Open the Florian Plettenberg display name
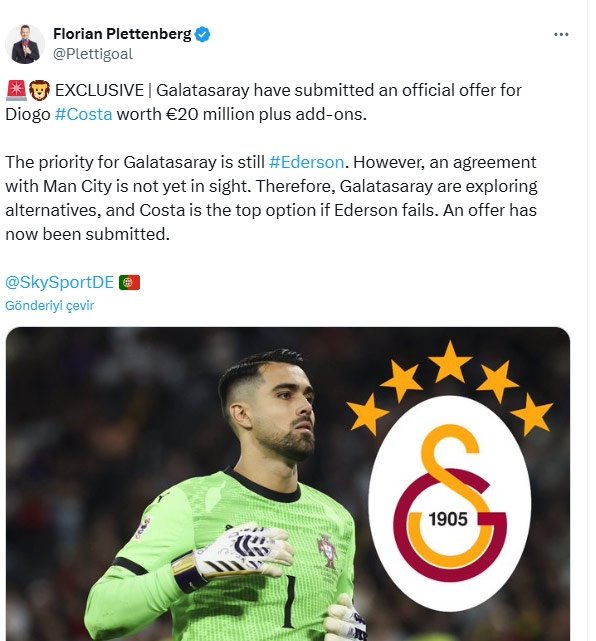 (x=122, y=34)
